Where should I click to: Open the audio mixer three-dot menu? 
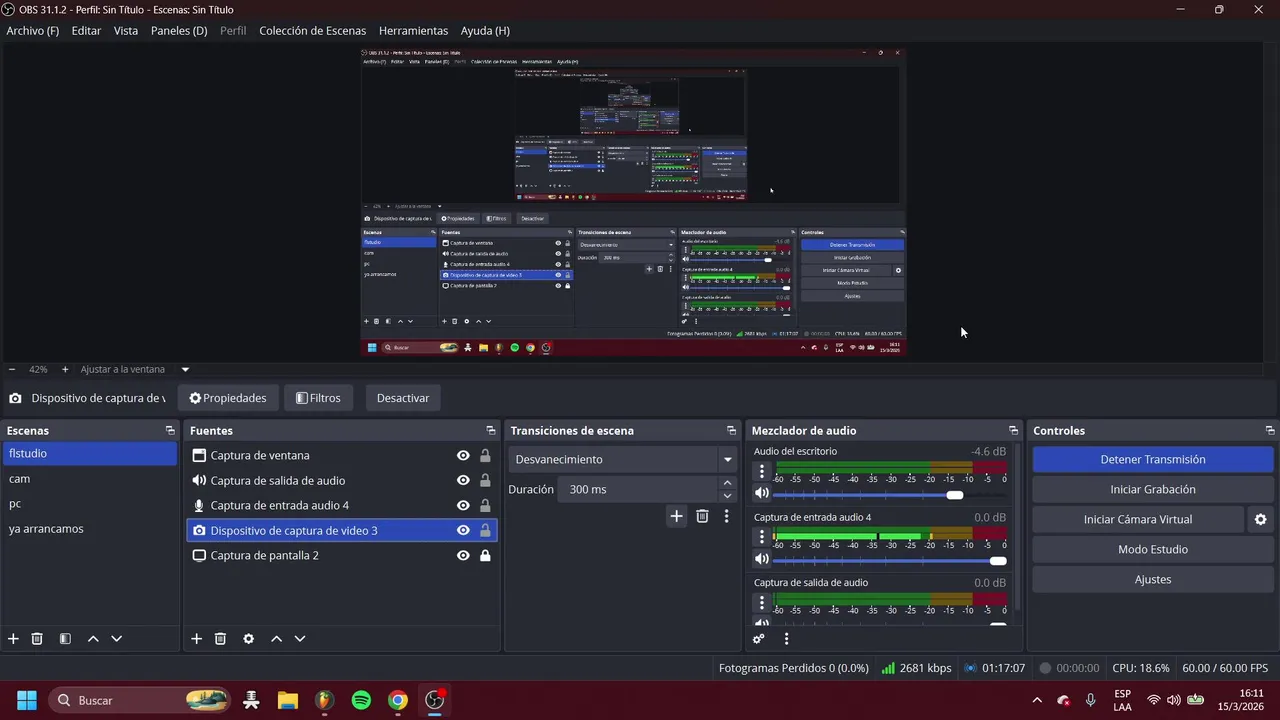pyautogui.click(x=786, y=638)
